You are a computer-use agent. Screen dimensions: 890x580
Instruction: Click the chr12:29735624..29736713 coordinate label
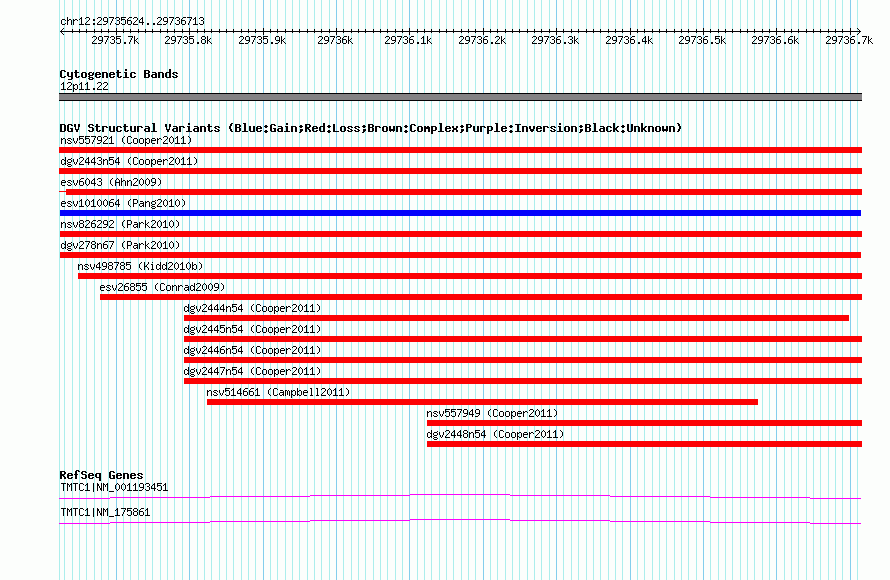click(x=132, y=21)
